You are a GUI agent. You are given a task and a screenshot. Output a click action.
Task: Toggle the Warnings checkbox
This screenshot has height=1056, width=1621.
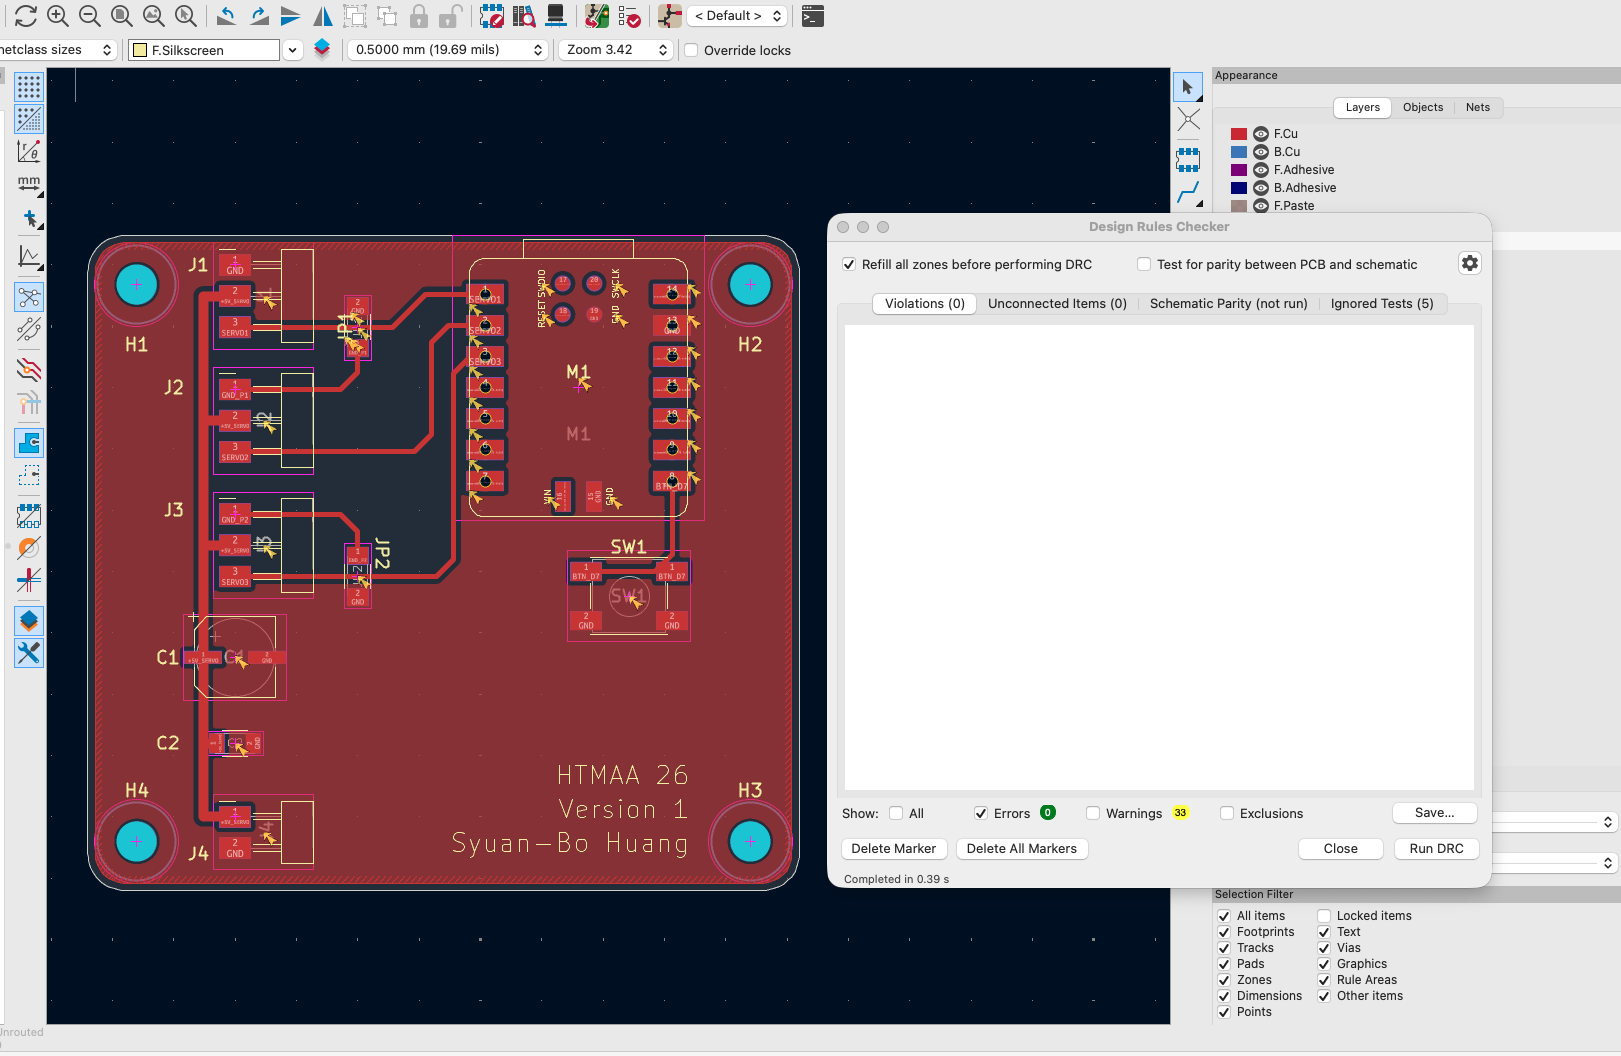[x=1093, y=813]
